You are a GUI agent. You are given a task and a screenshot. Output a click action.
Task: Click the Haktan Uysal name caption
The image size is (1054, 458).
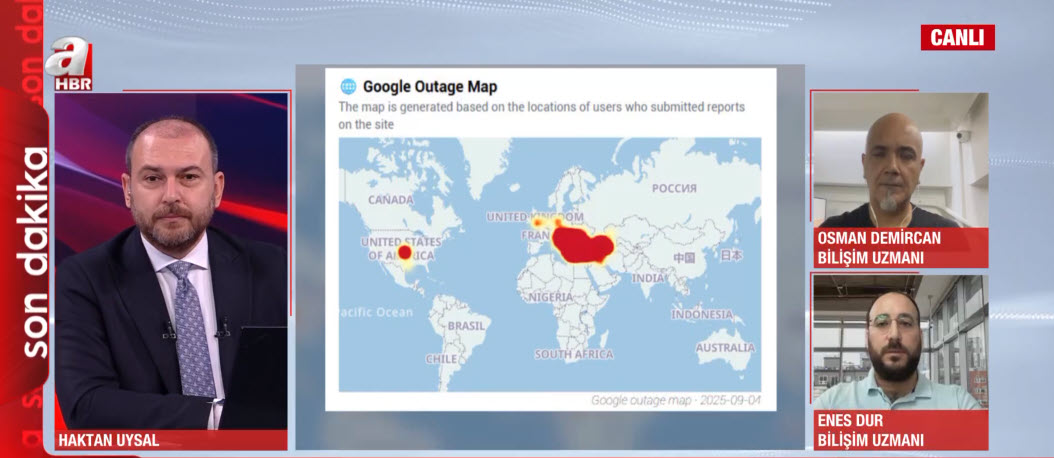tap(110, 440)
